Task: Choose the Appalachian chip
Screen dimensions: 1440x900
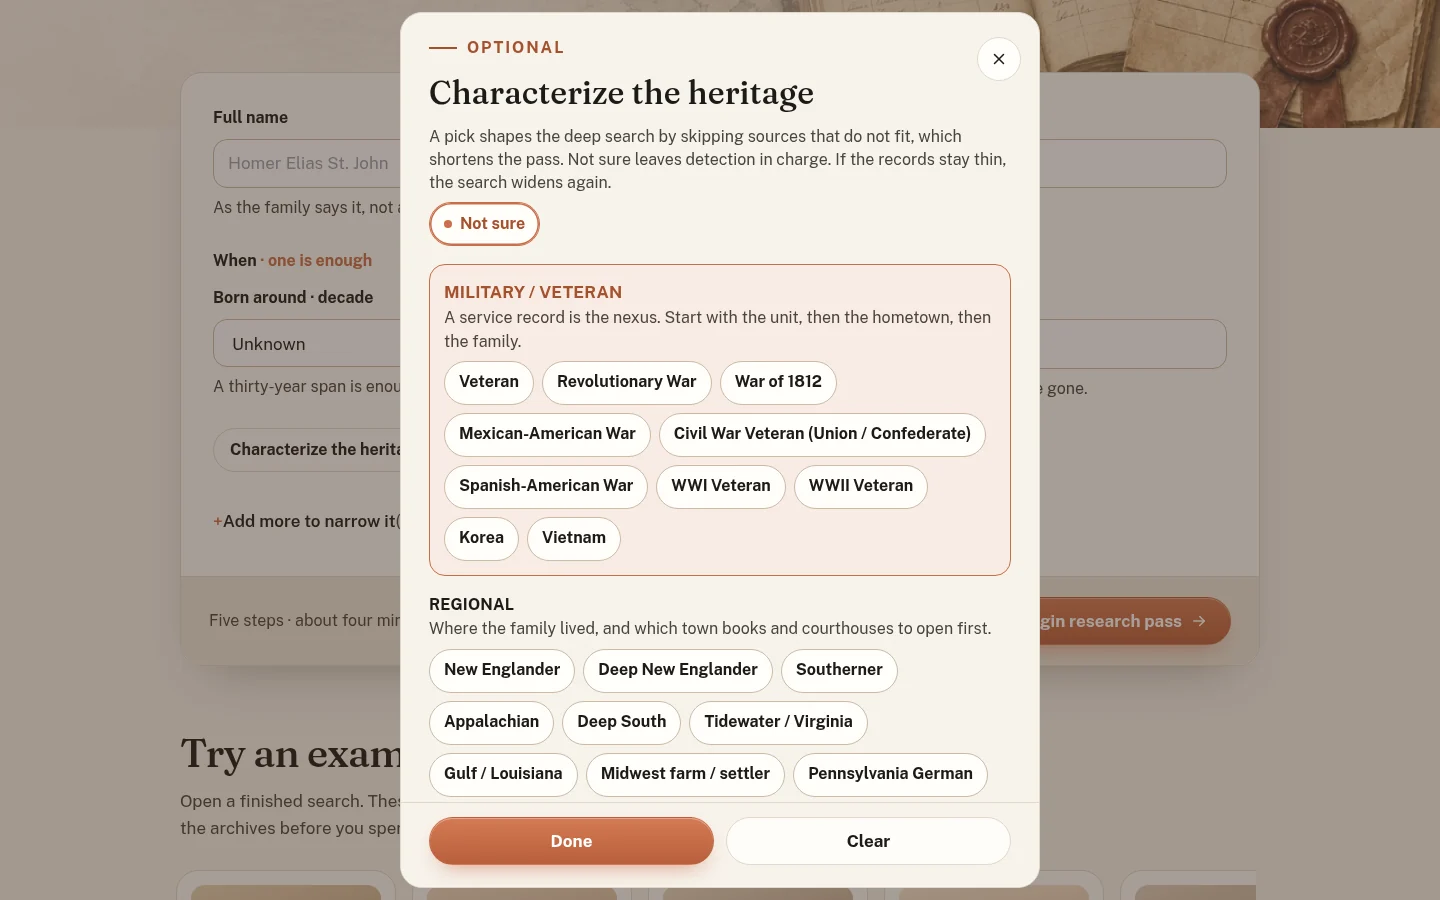Action: 491,722
